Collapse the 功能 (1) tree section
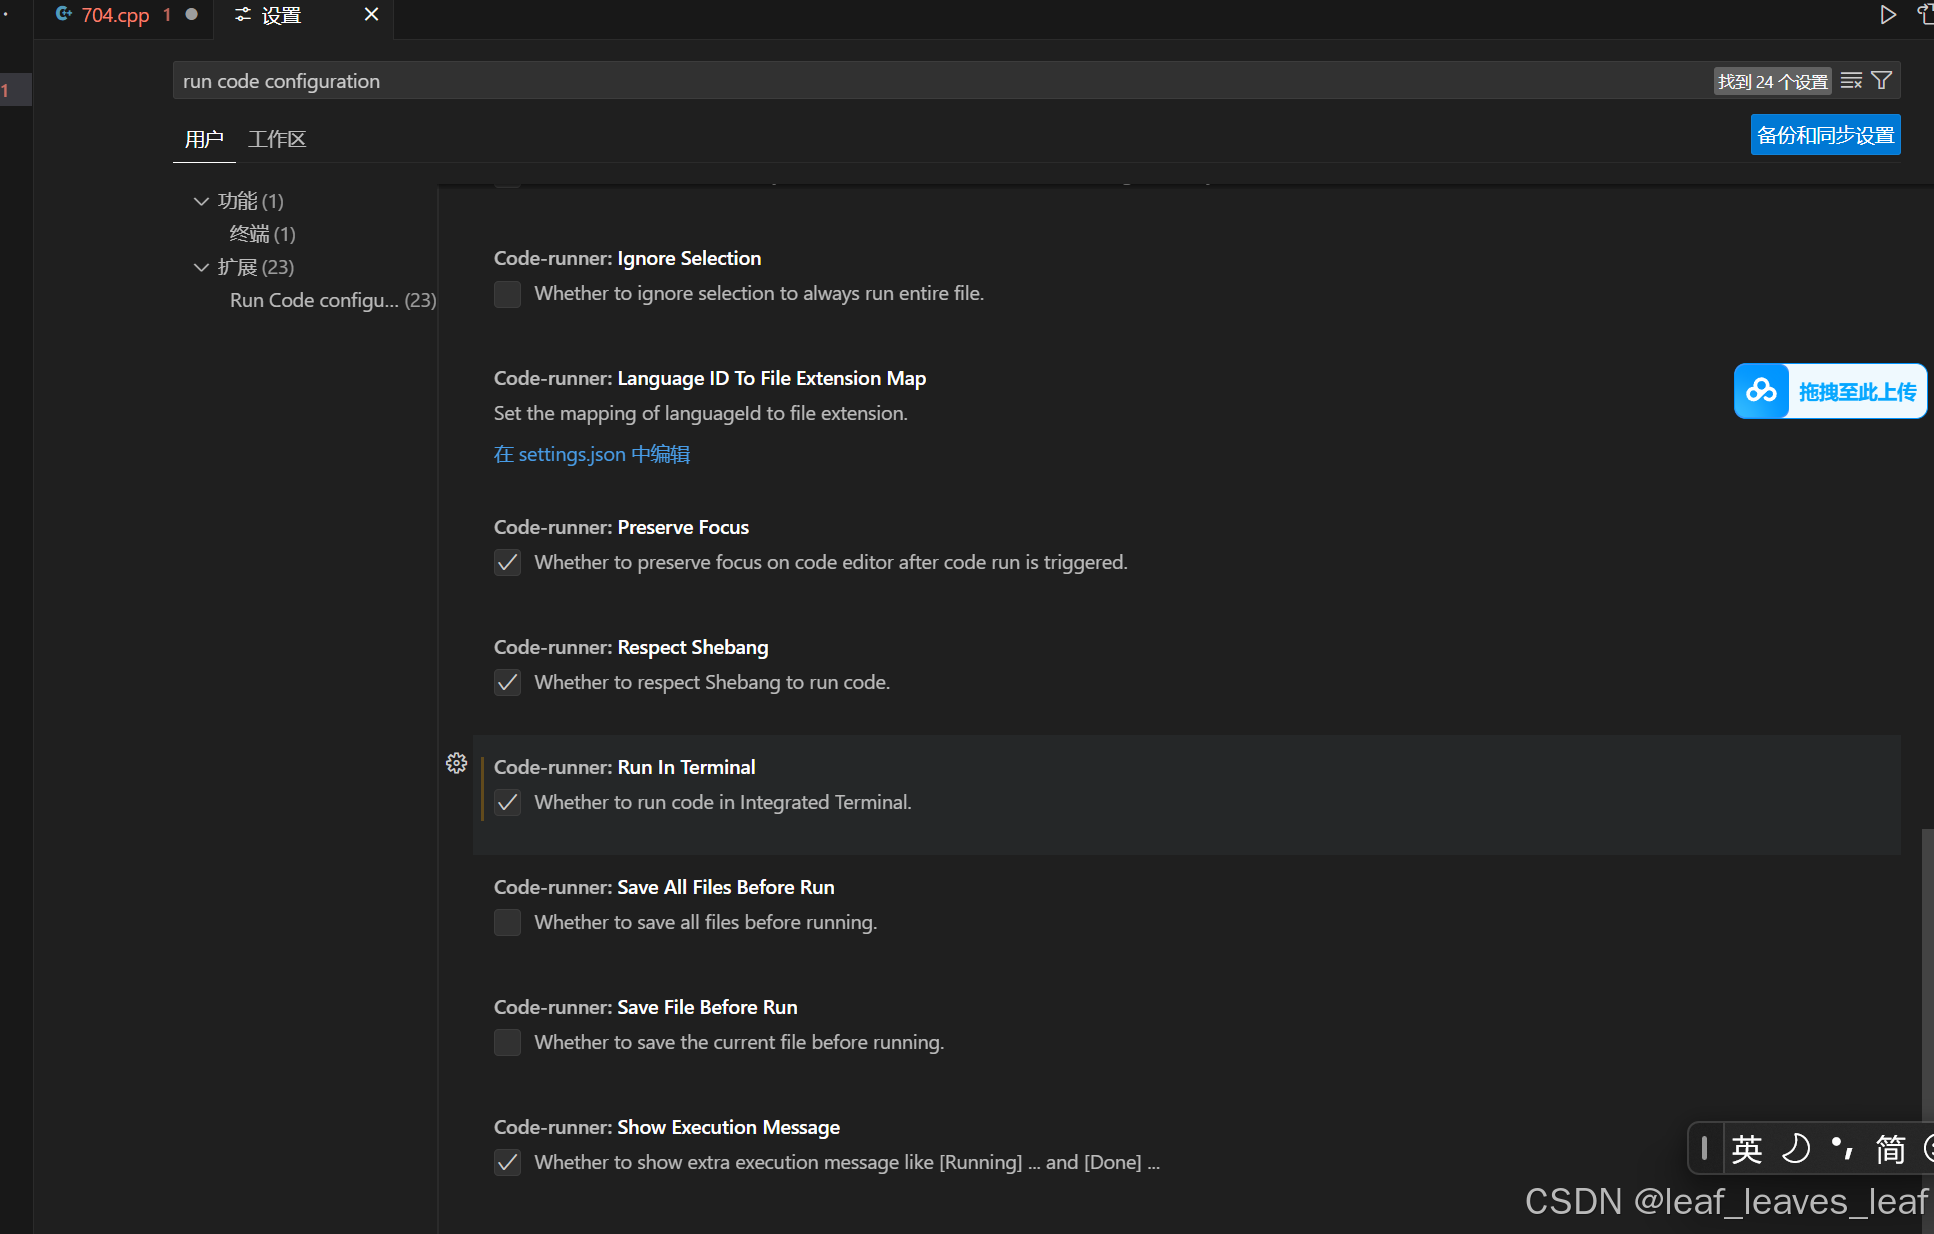Viewport: 1934px width, 1234px height. click(201, 201)
